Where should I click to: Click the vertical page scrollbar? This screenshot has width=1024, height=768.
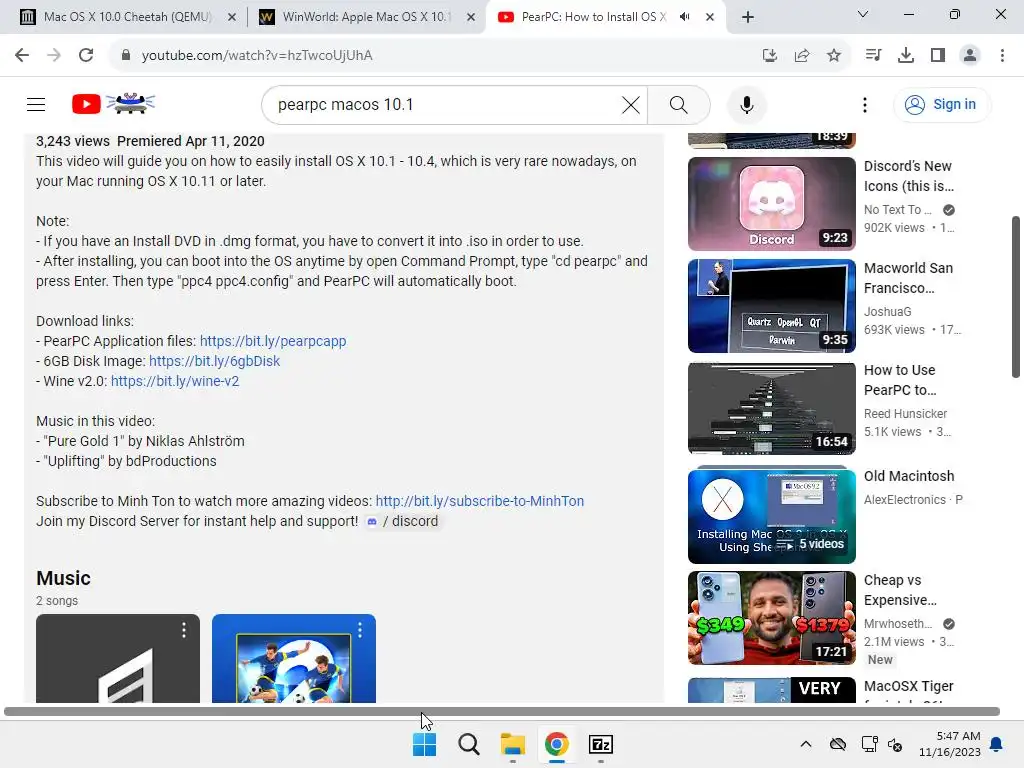coord(1016,297)
